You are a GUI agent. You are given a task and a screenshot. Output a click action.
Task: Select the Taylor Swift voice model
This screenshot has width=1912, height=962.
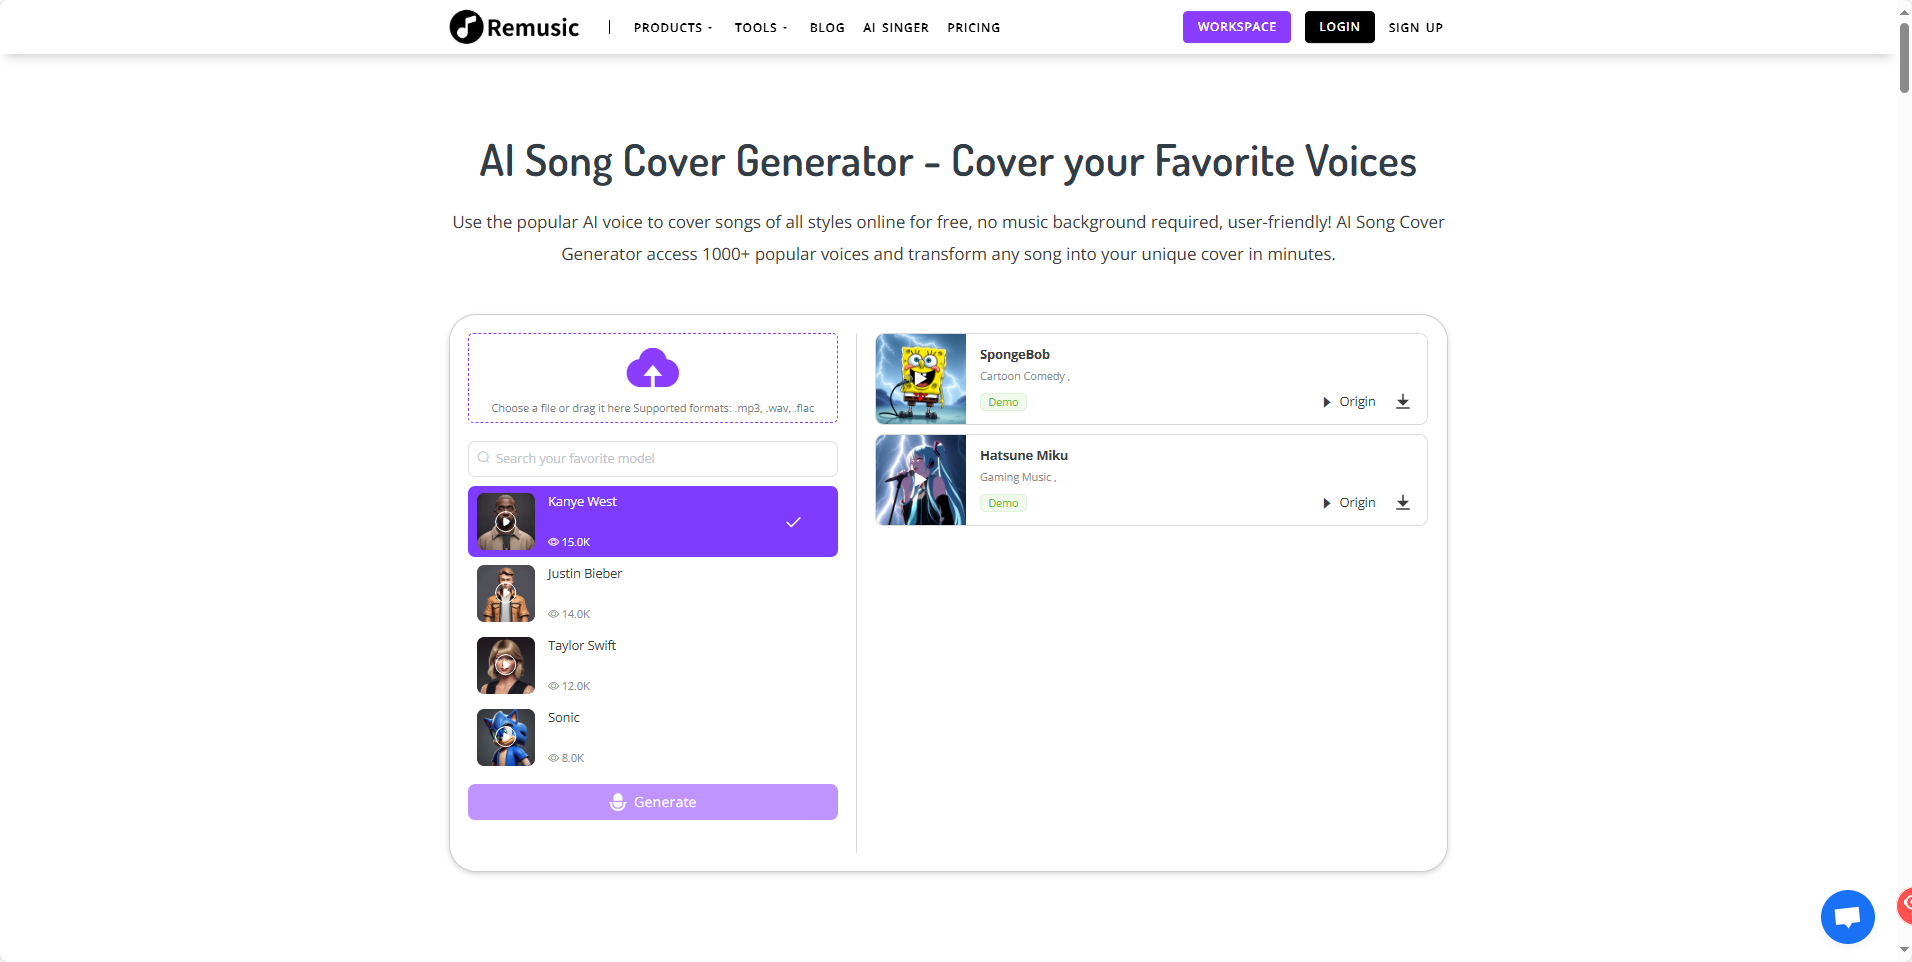652,665
